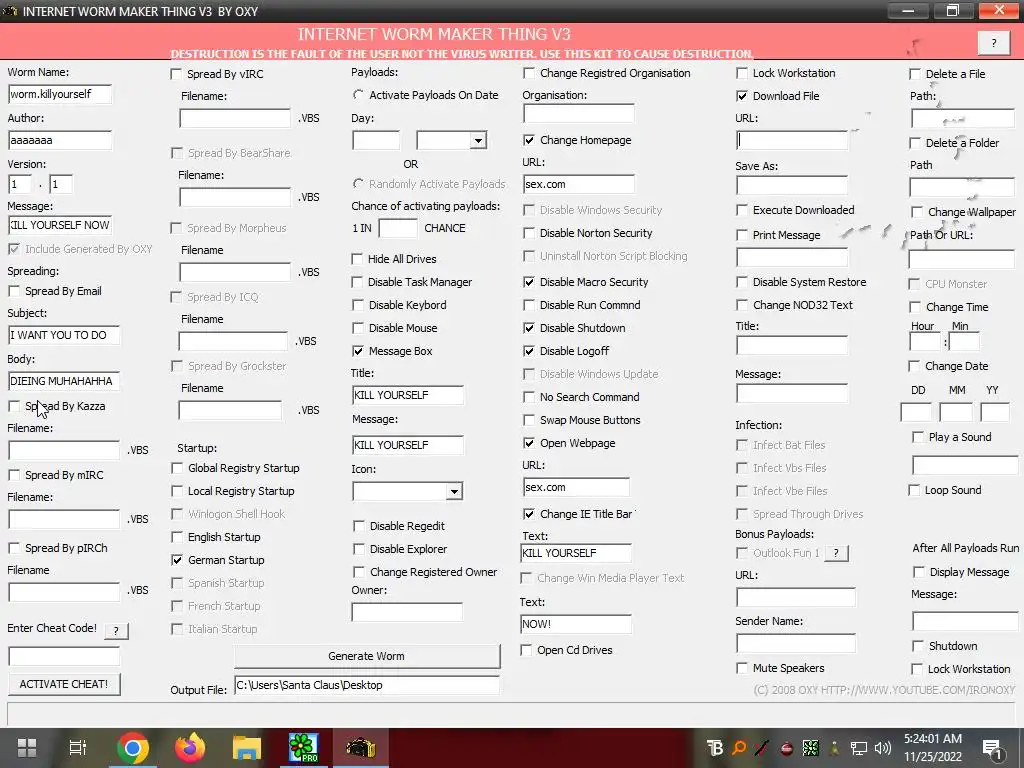Click the Chance 1 IN input field
The height and width of the screenshot is (768, 1024).
pos(398,228)
